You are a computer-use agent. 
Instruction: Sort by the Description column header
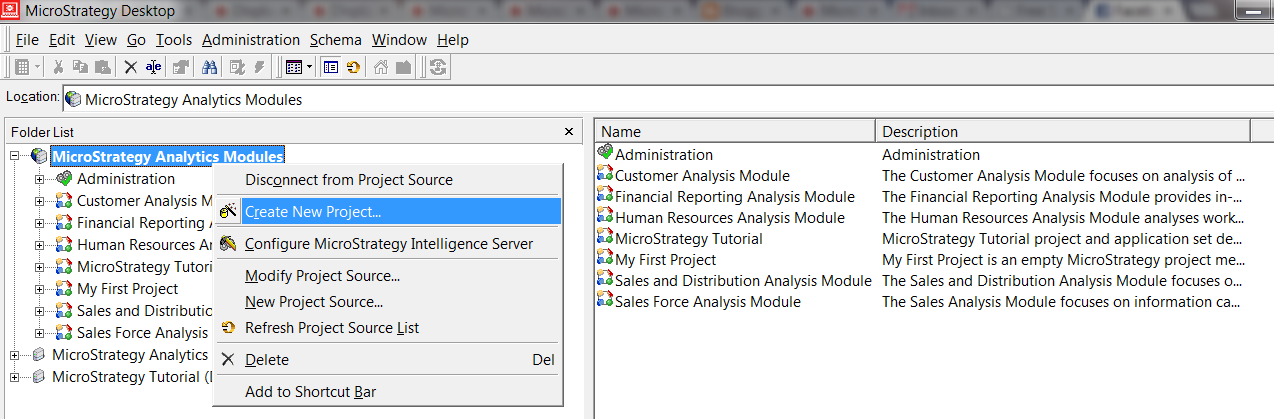(x=1063, y=131)
